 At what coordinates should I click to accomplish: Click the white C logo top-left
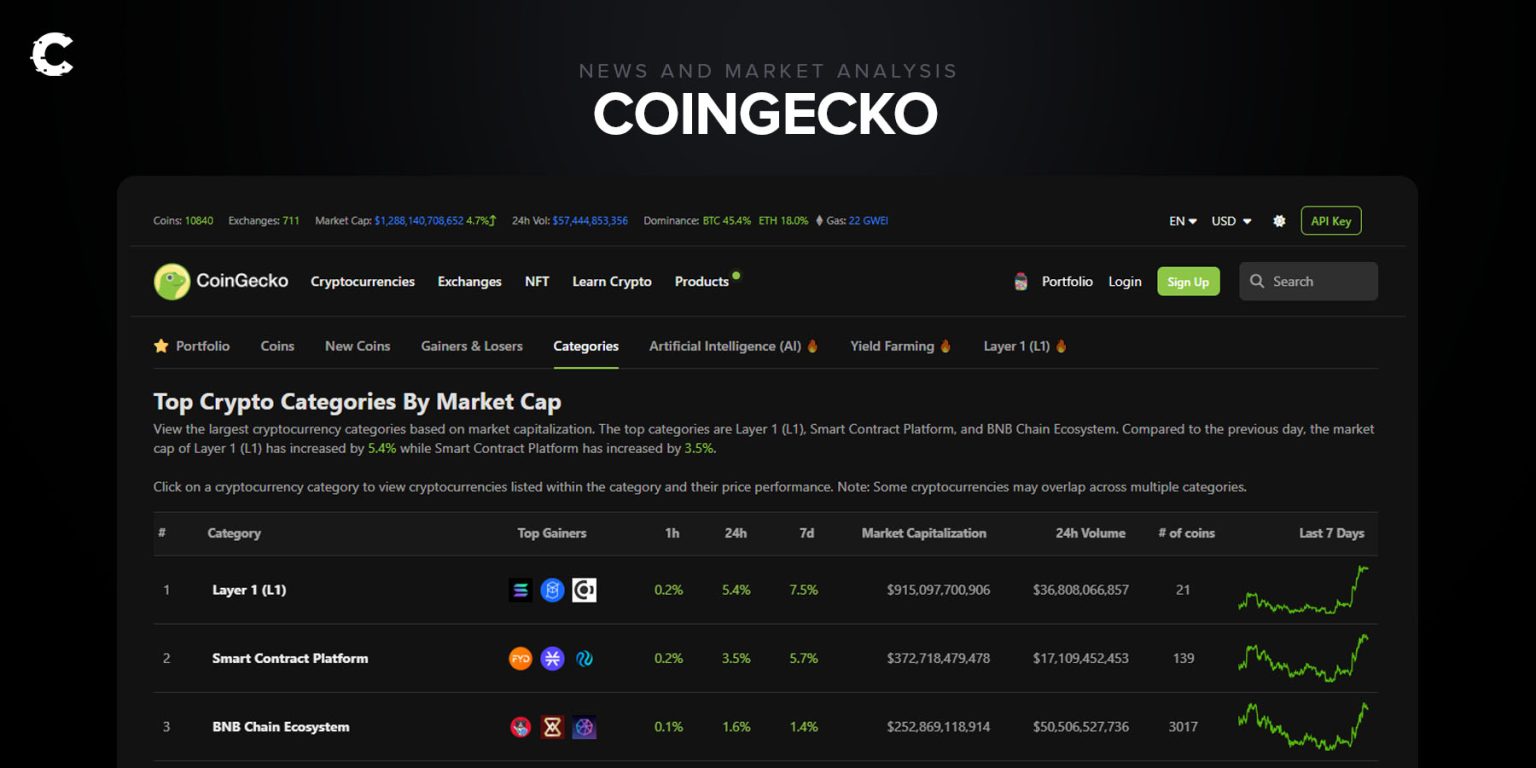[x=52, y=55]
